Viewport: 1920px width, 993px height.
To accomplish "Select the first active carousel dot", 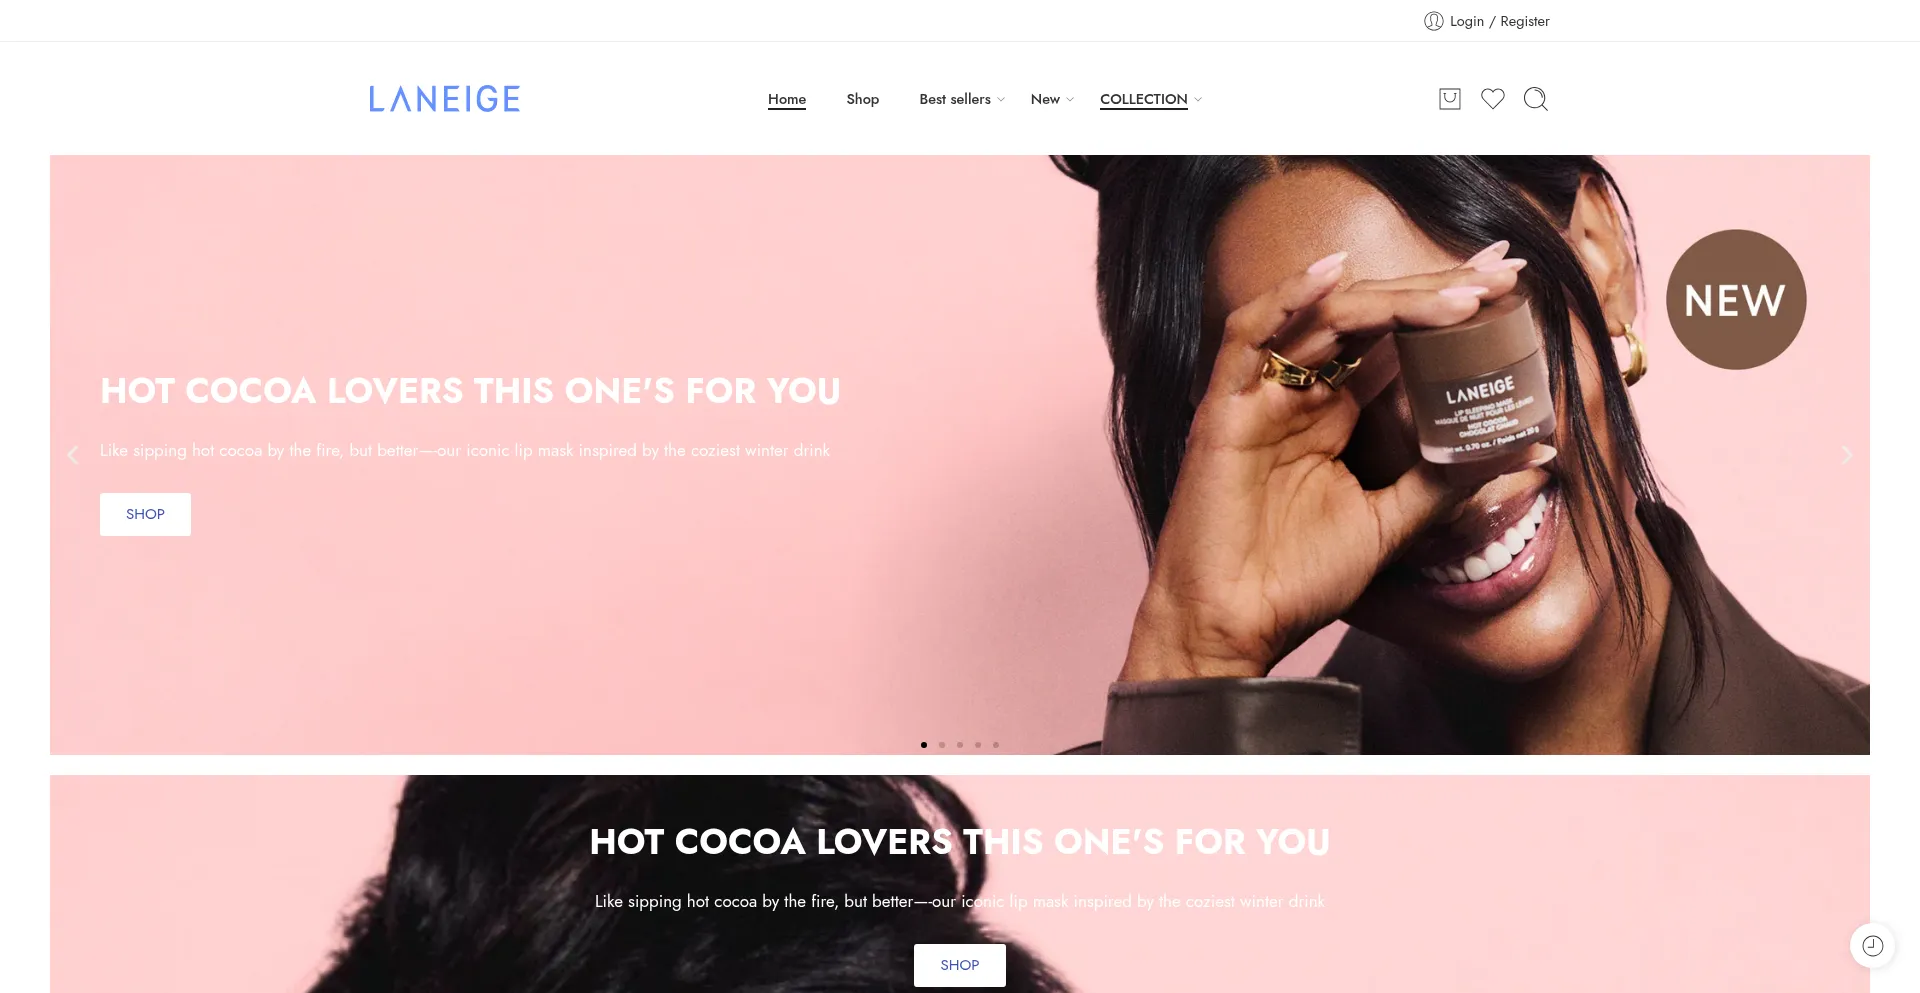I will pyautogui.click(x=924, y=745).
